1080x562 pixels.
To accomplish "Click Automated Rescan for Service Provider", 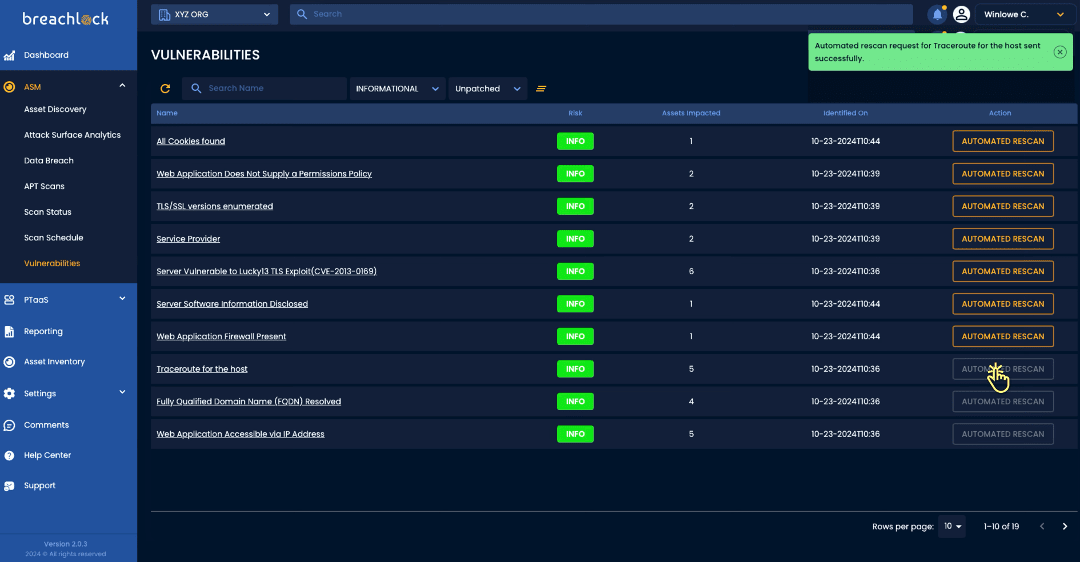I will pos(1003,239).
